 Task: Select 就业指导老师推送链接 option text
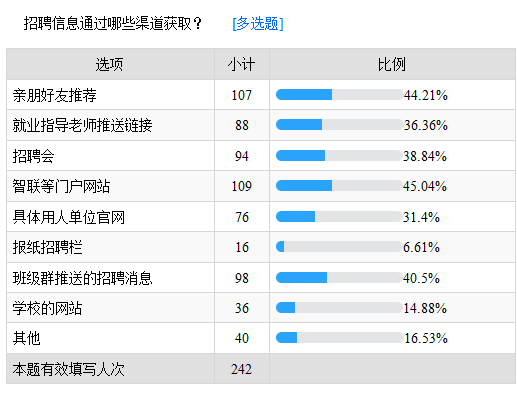click(x=82, y=125)
